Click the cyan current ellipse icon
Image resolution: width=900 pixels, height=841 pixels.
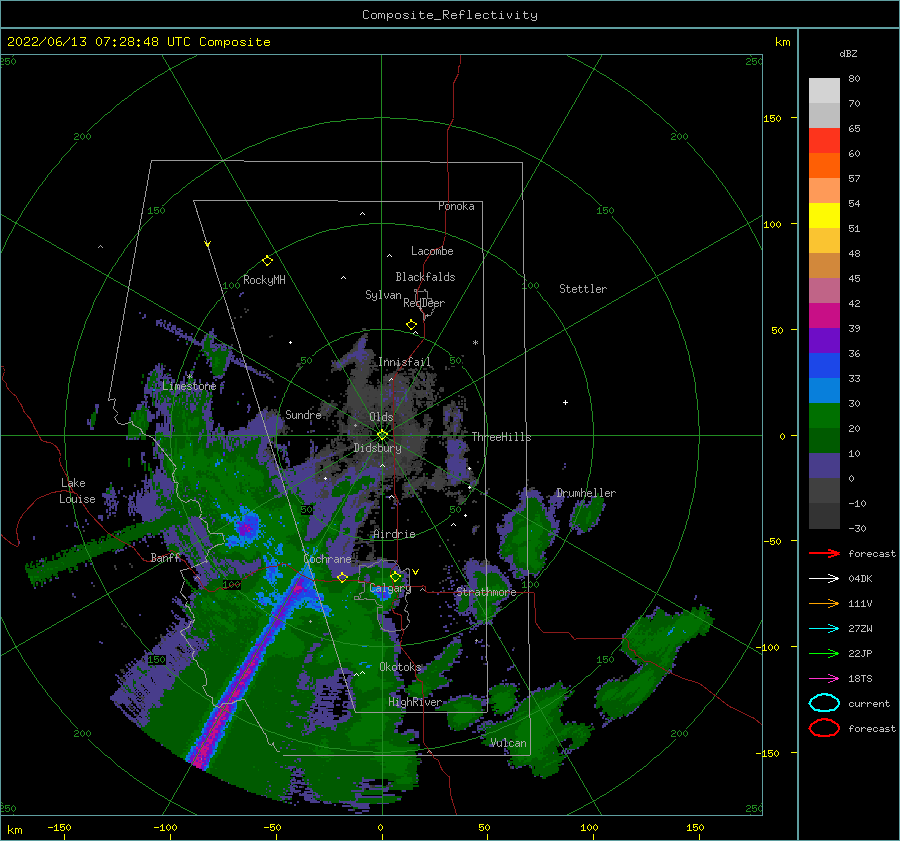point(824,703)
